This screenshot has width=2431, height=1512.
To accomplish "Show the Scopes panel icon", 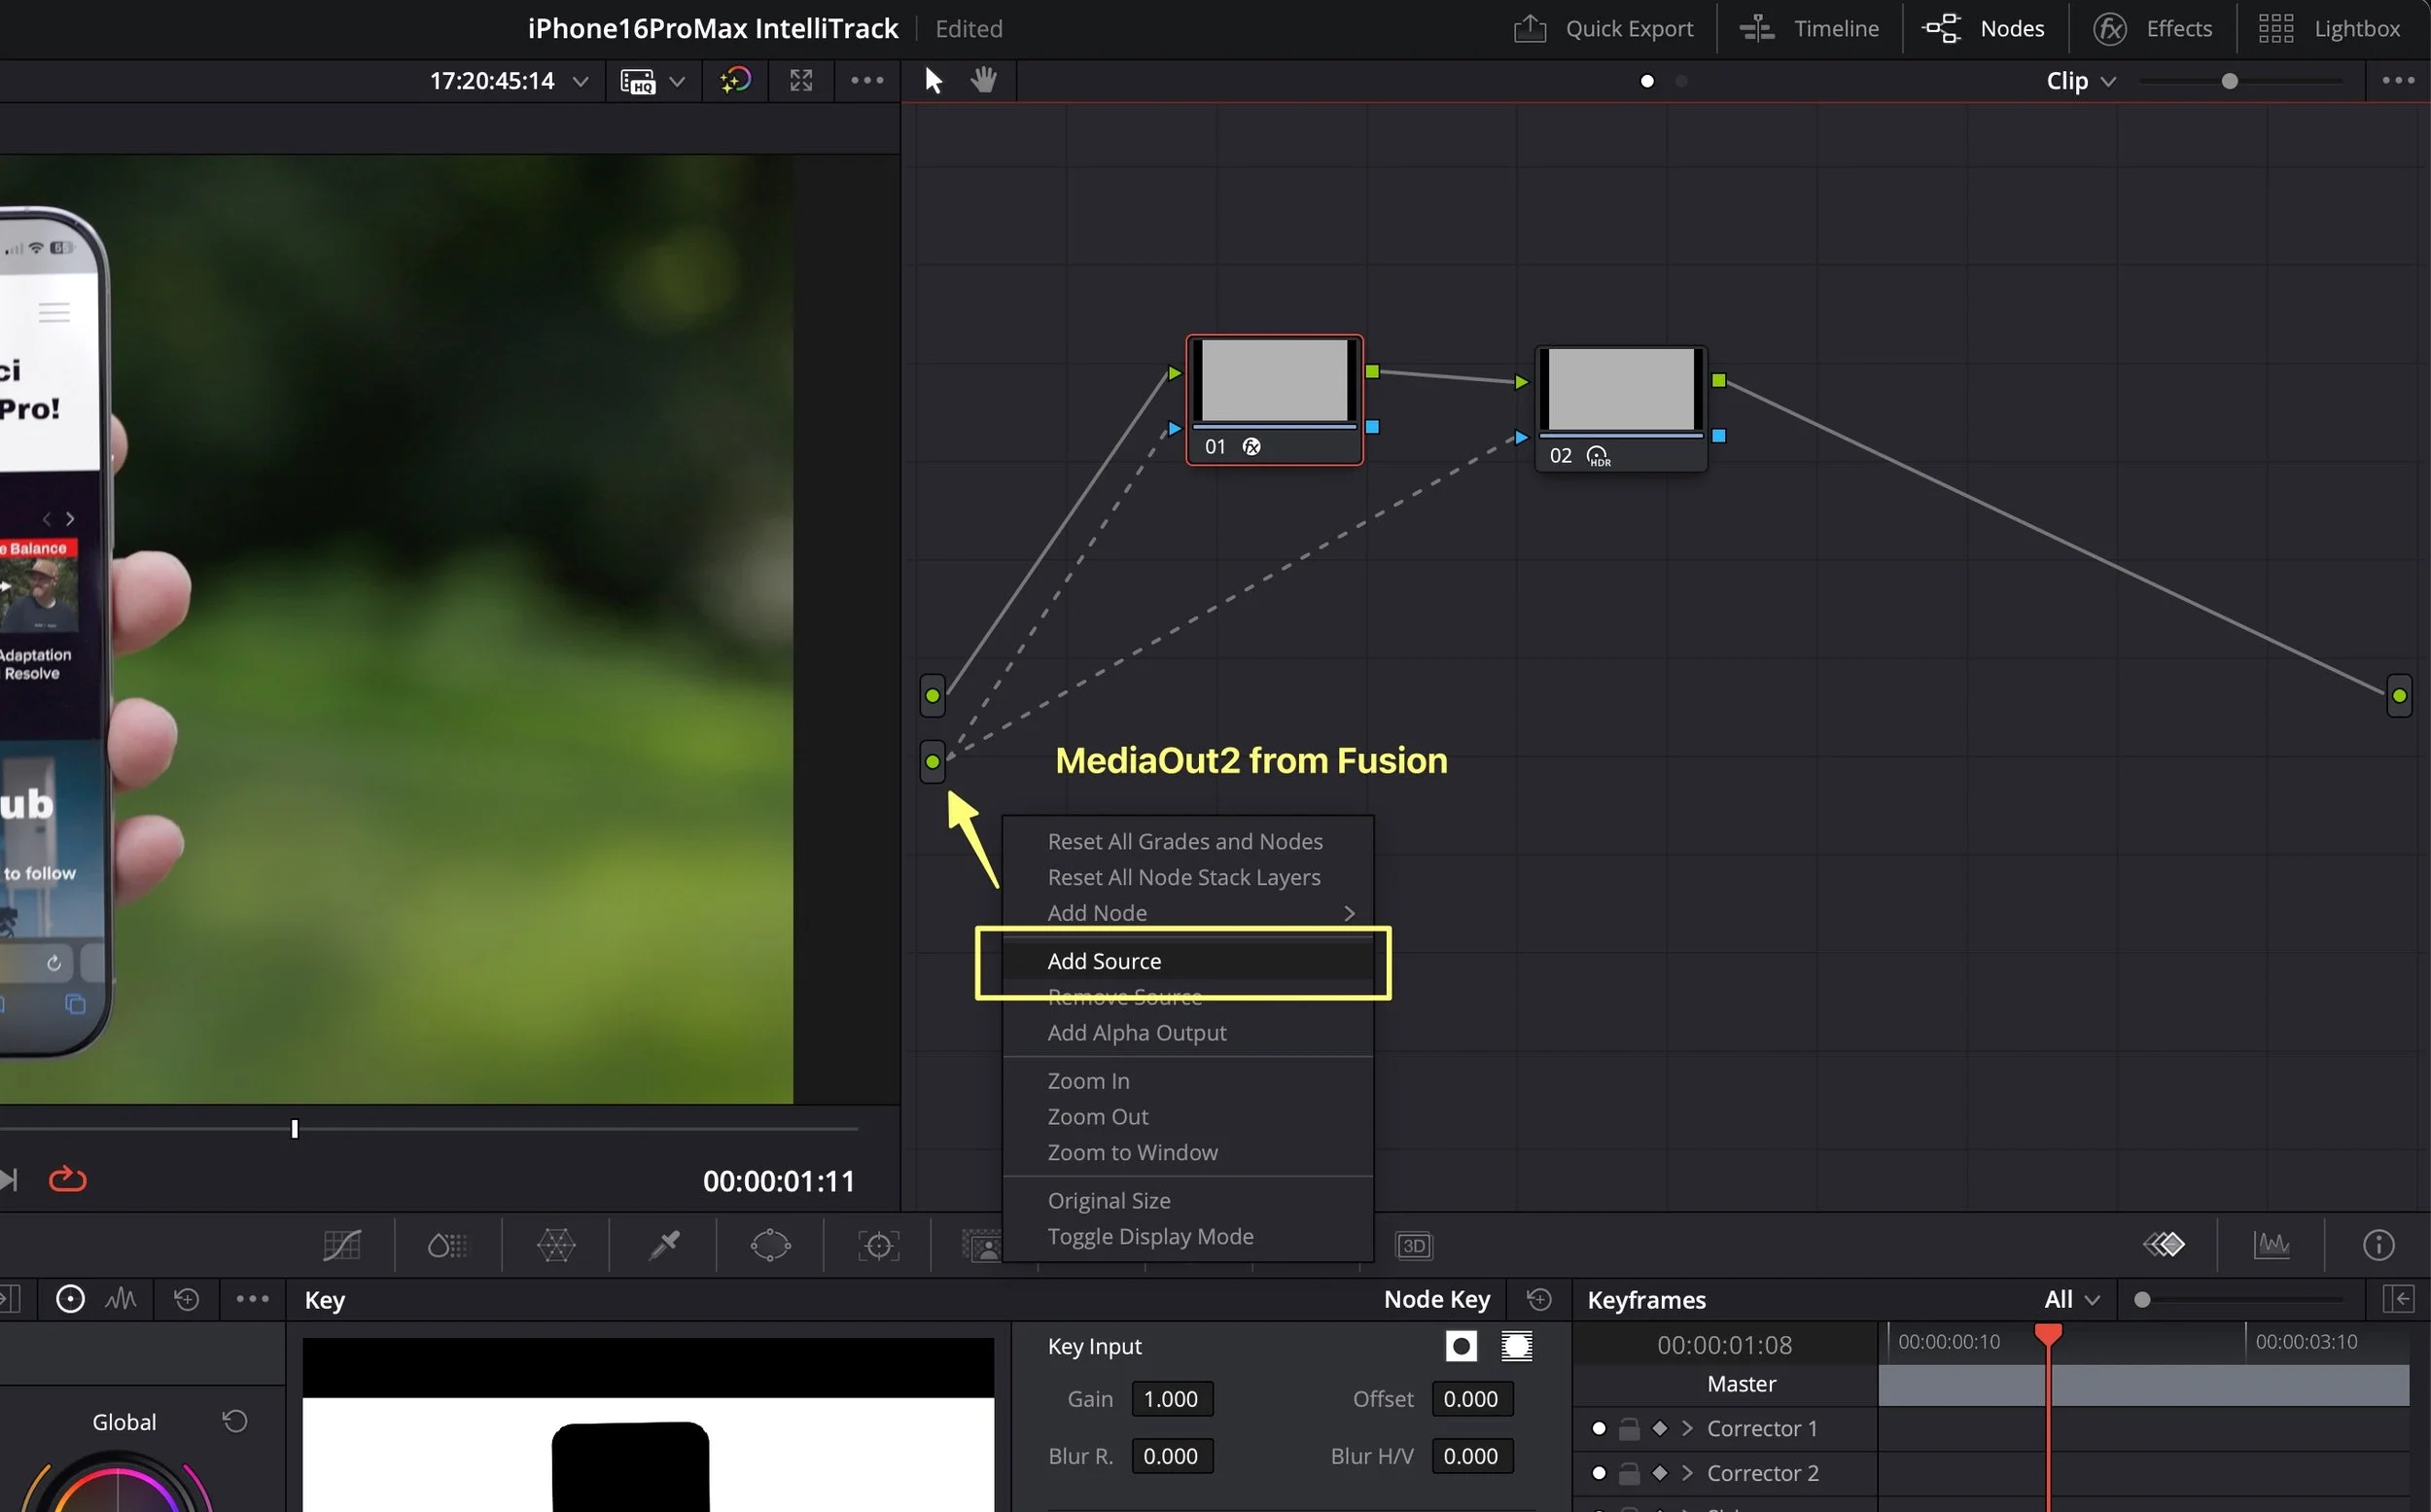I will tap(2271, 1245).
